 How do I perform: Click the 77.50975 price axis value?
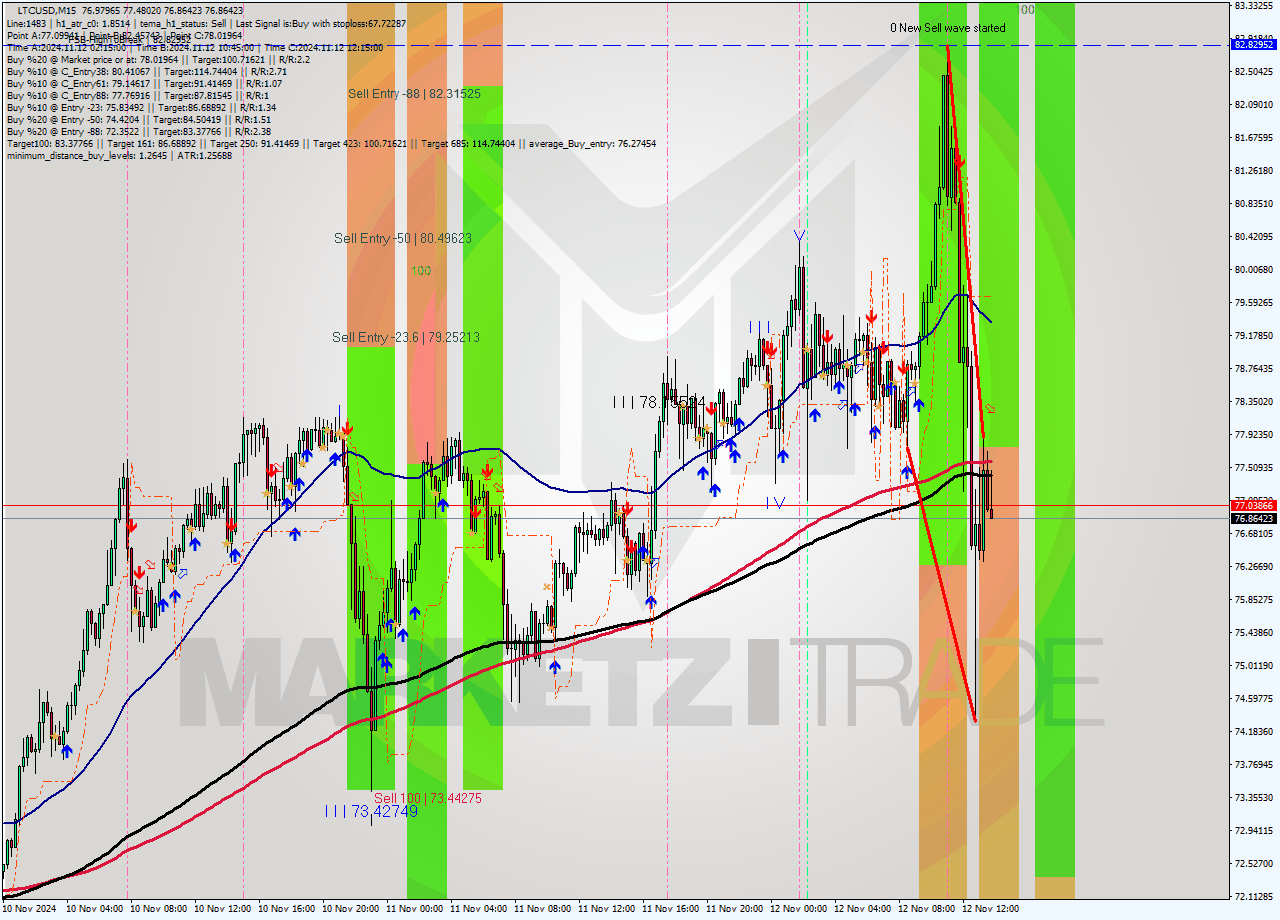1253,467
